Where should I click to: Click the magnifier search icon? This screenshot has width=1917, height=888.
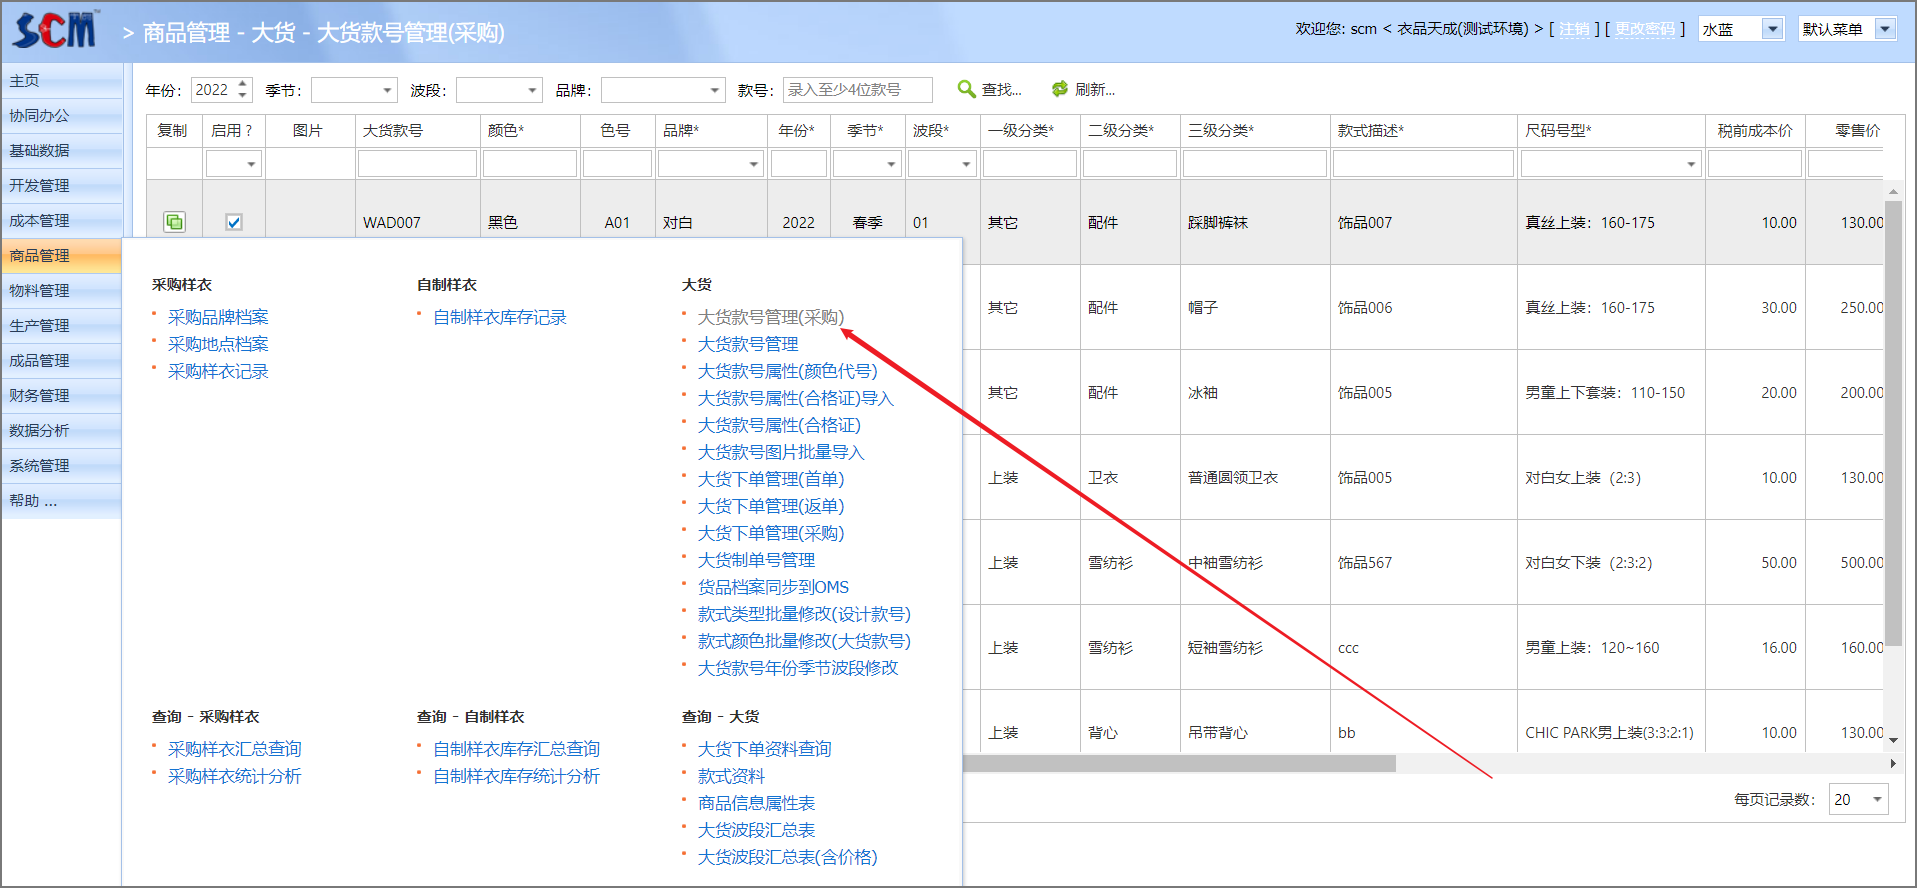tap(966, 89)
